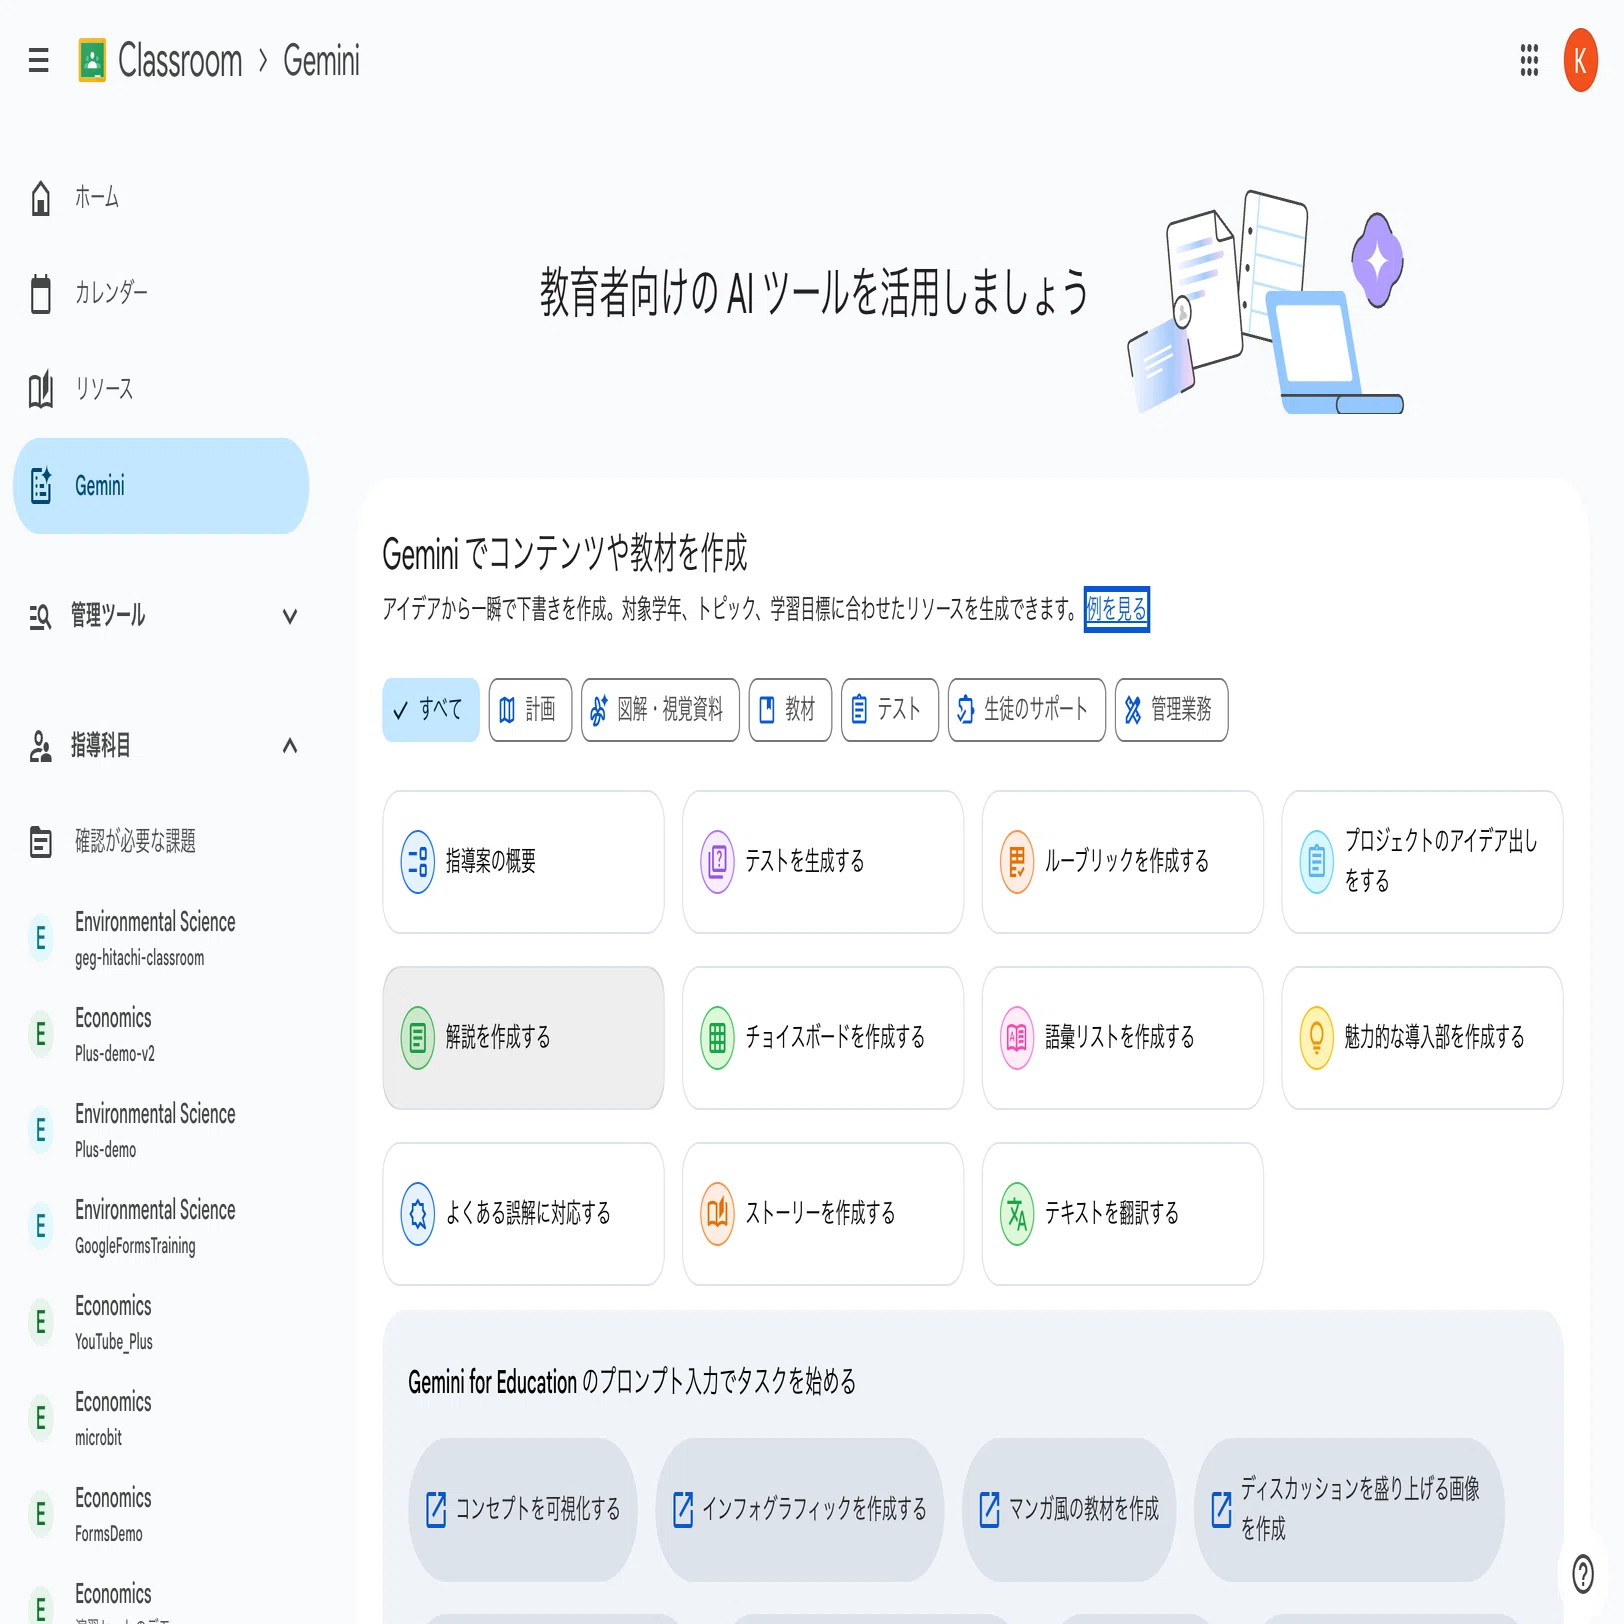
Task: Click the 管理ツール search-list icon
Action: pos(40,616)
